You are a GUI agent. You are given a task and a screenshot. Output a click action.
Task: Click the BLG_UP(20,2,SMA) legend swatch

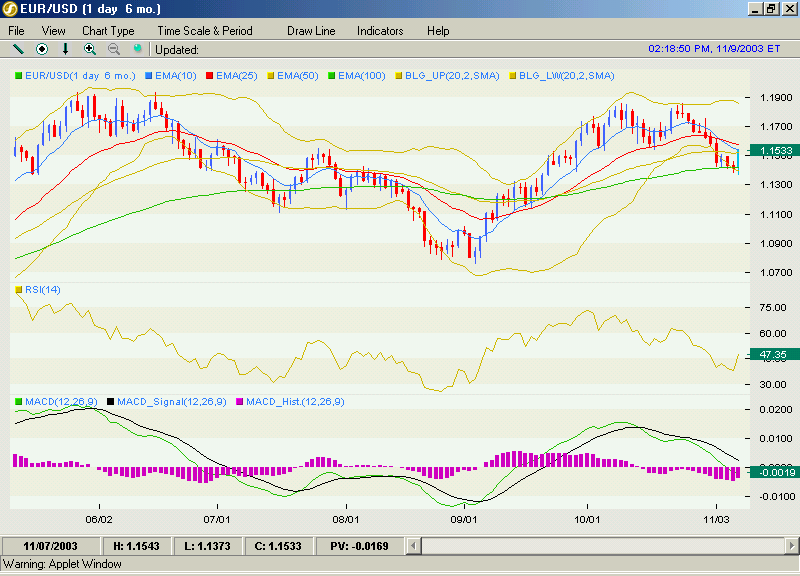tap(398, 76)
